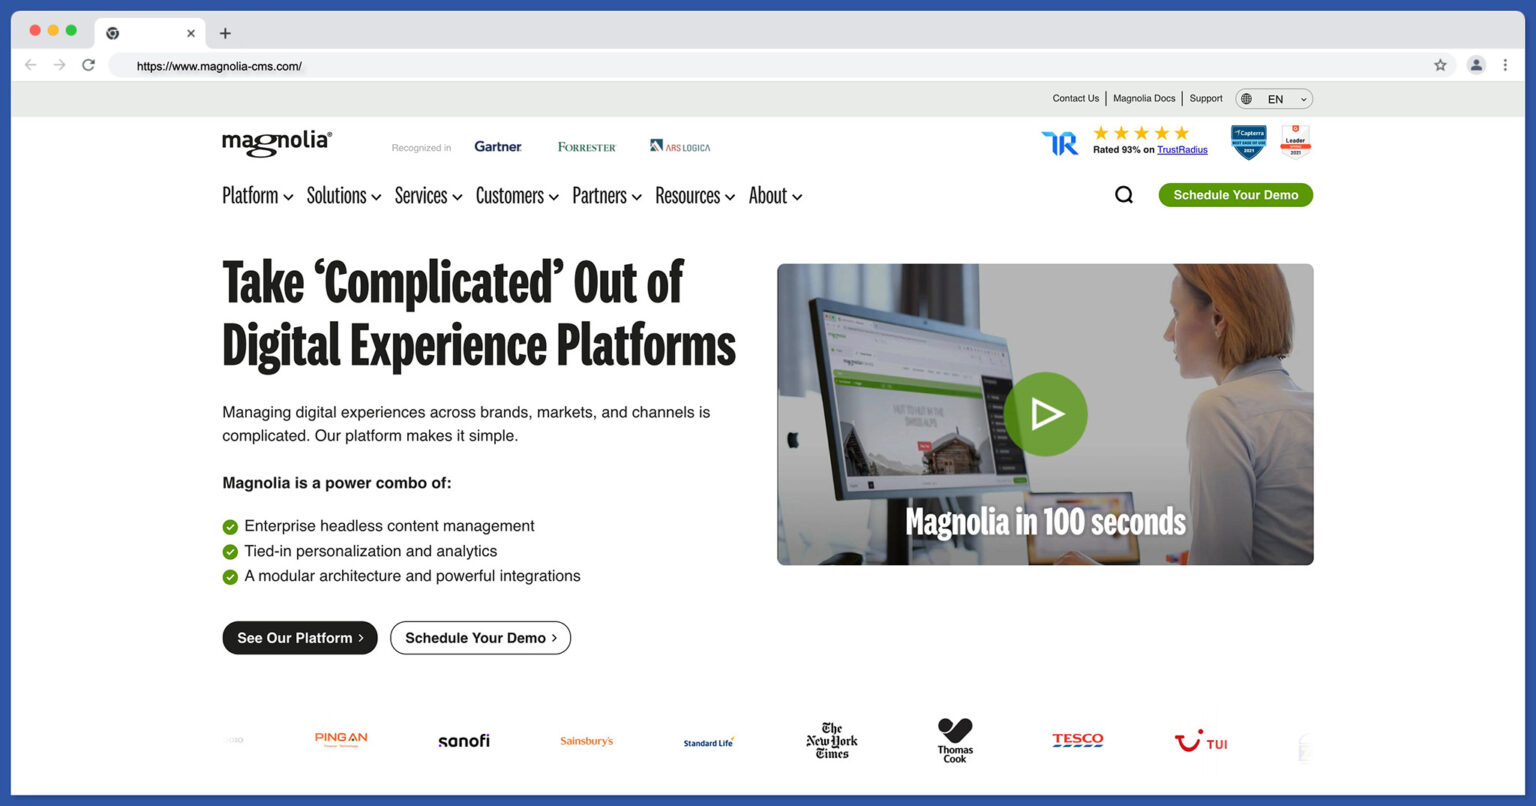Click the TUI customer logo
Screen dimensions: 1536x806
[x=1200, y=742]
